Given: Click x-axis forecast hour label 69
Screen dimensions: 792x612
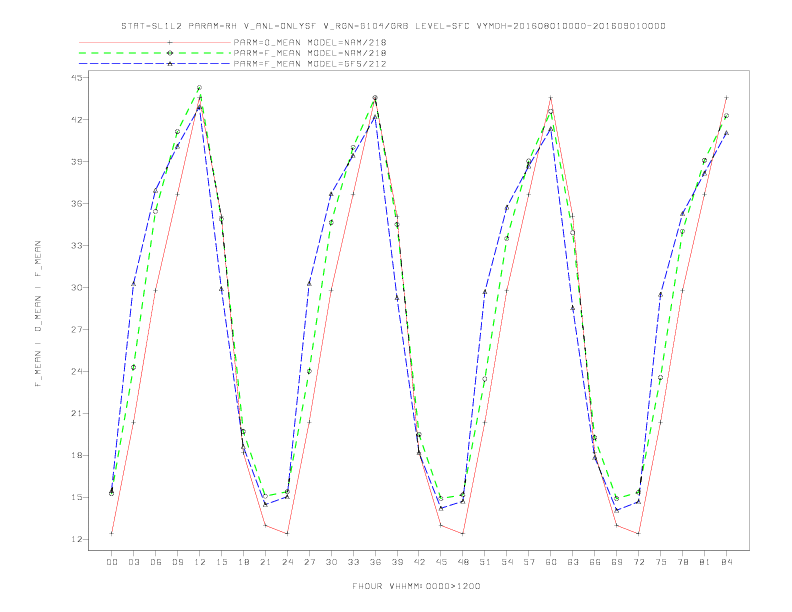Looking at the screenshot, I should click(x=617, y=562).
